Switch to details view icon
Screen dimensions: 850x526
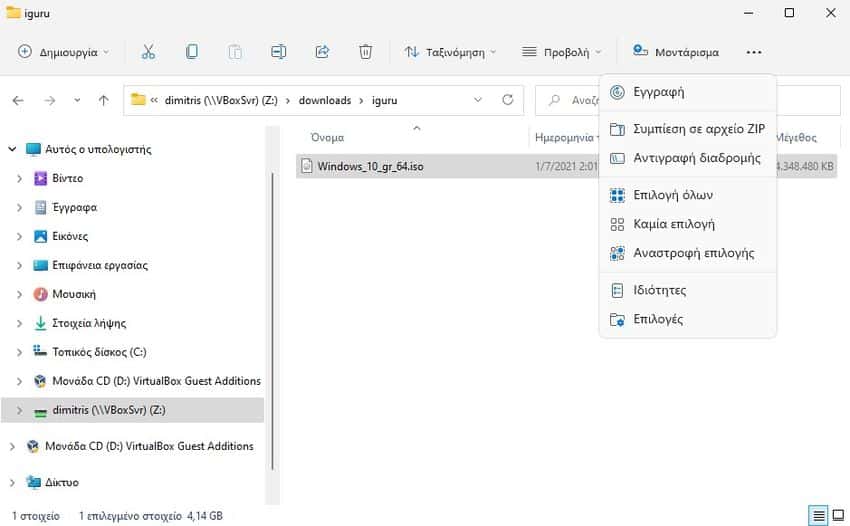coord(819,515)
